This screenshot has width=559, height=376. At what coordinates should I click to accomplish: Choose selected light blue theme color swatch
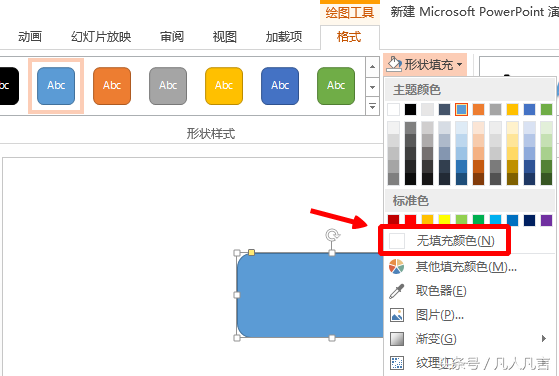(461, 109)
